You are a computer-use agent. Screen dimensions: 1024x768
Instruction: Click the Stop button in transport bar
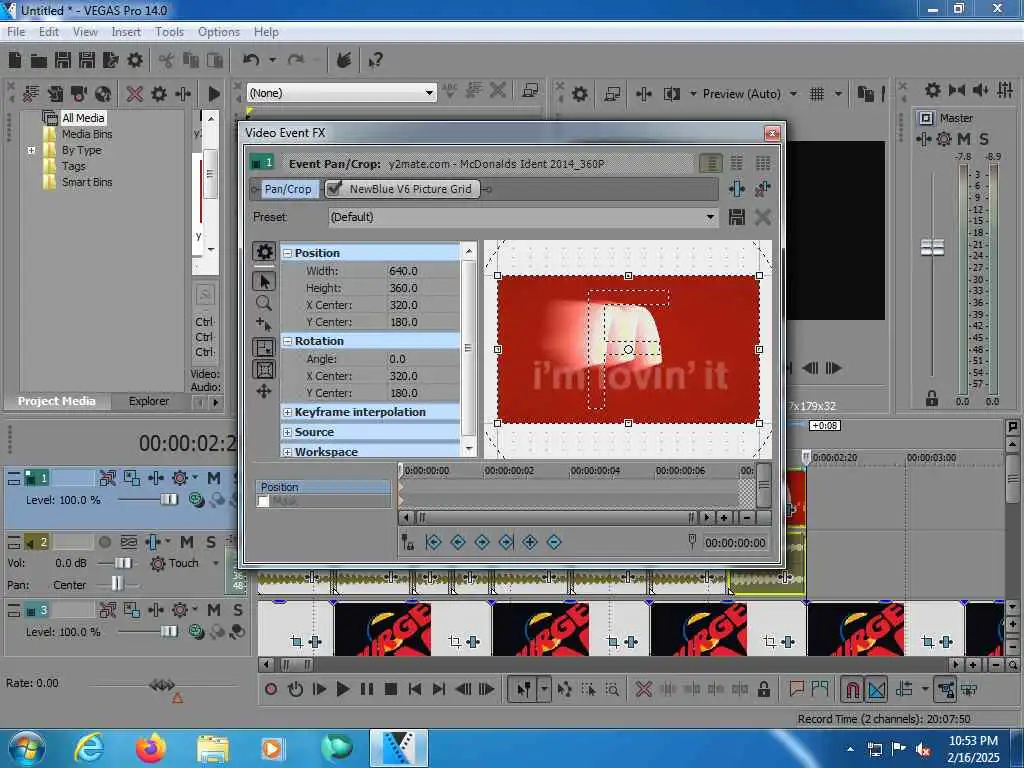pos(391,689)
